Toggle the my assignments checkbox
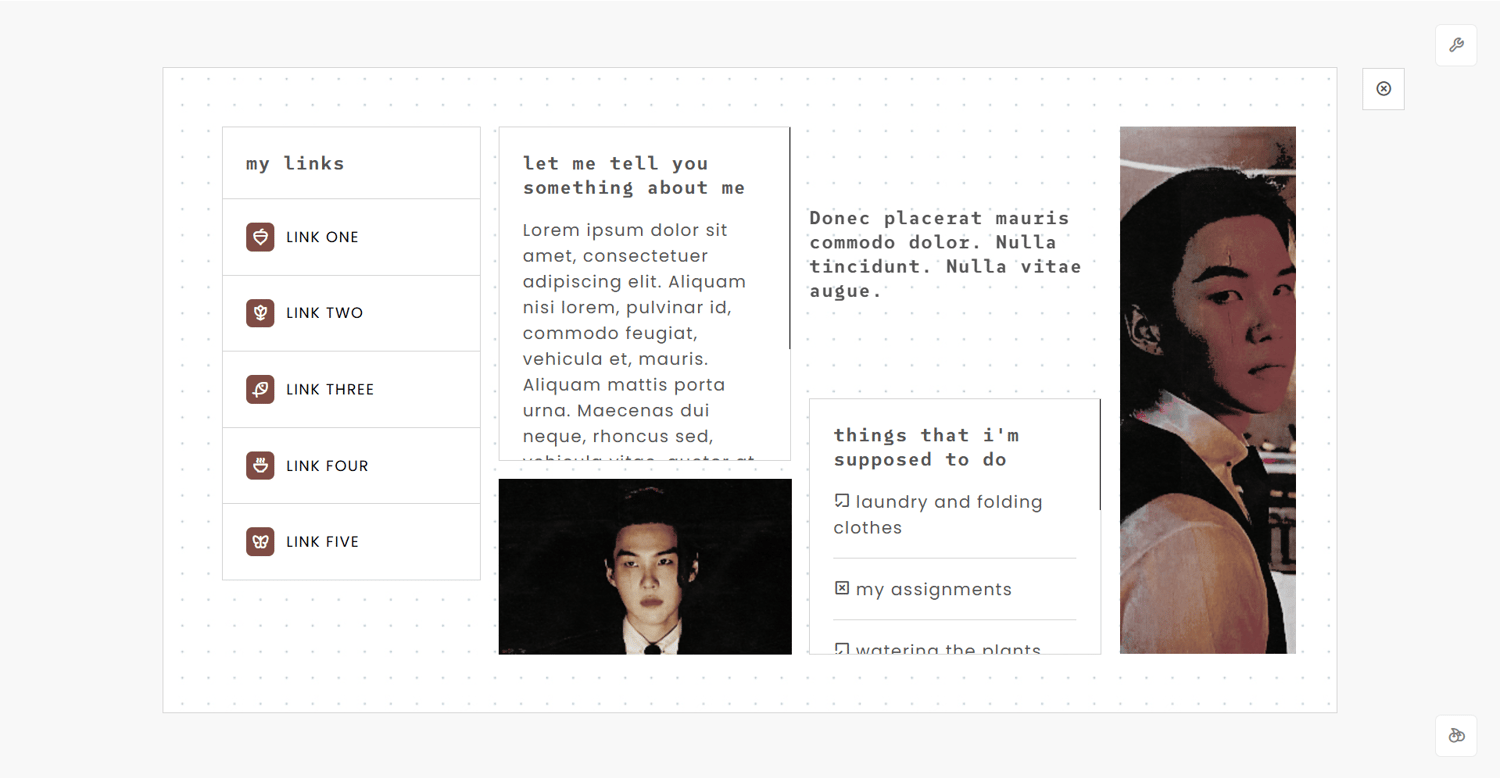Screen dimensions: 1500x778 click(842, 588)
